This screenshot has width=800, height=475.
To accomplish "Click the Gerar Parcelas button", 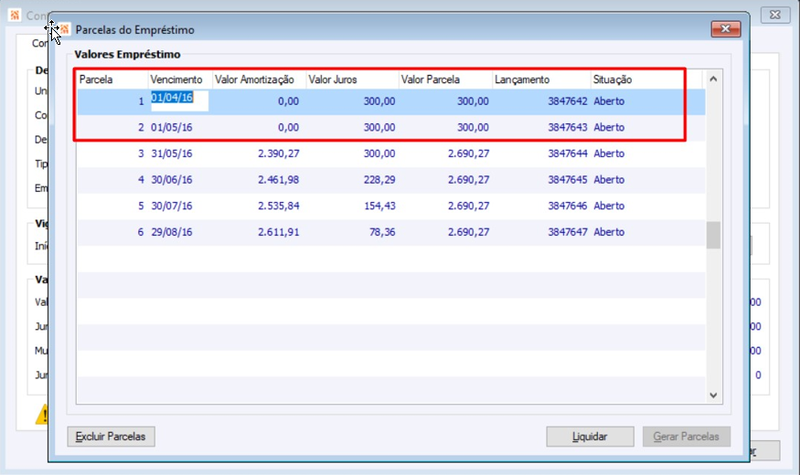I will [686, 437].
